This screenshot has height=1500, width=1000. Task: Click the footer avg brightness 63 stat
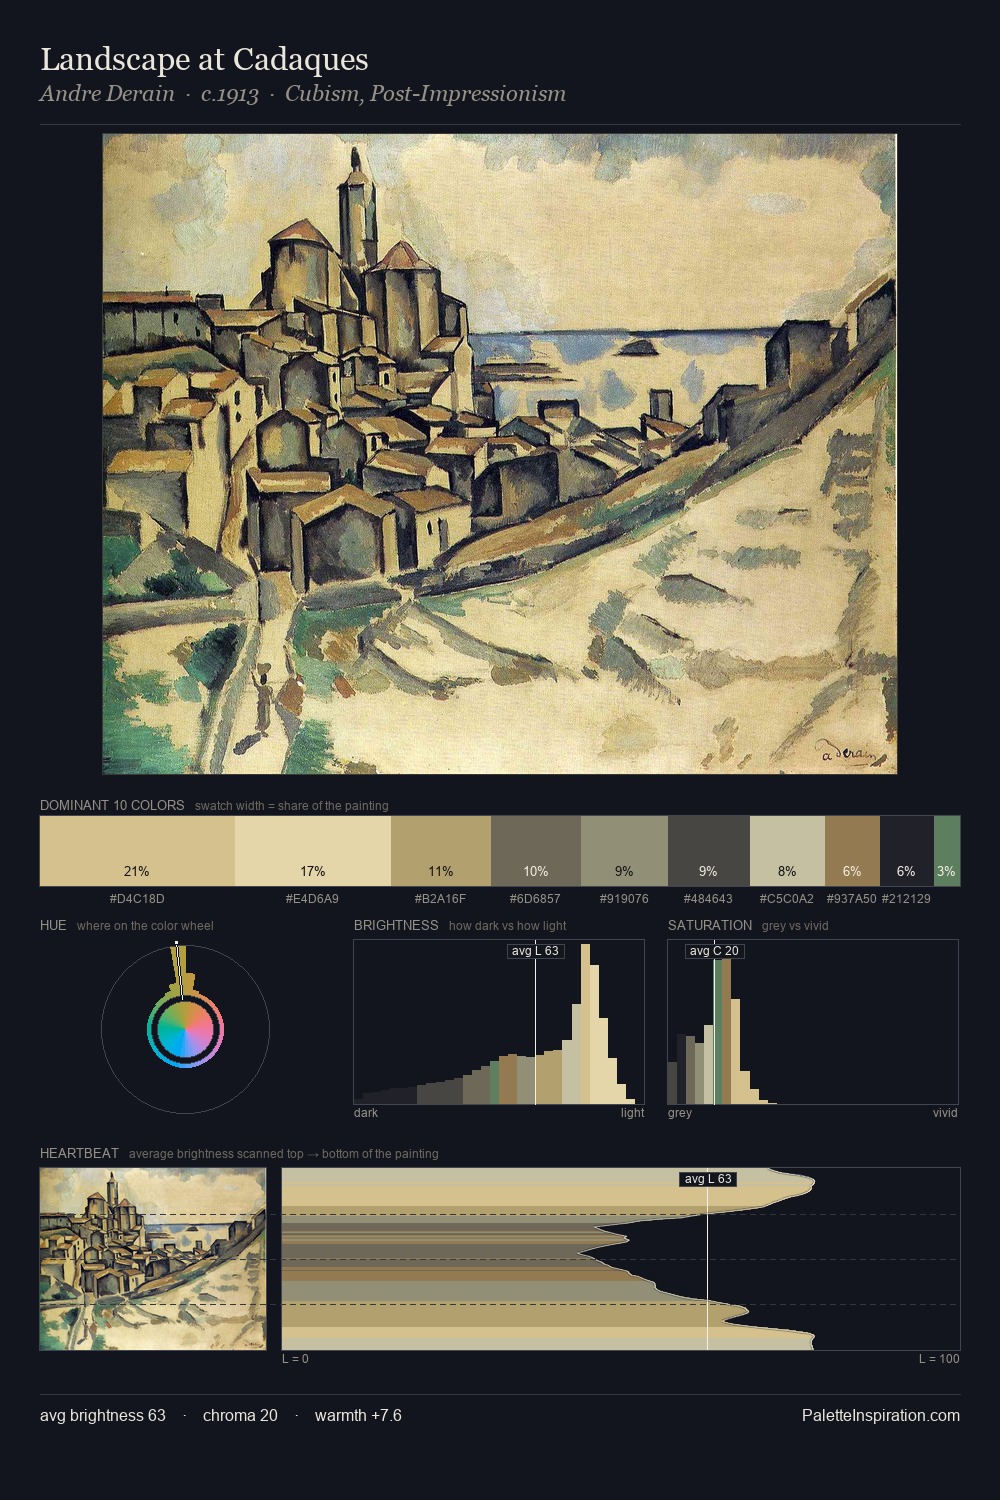click(103, 1416)
